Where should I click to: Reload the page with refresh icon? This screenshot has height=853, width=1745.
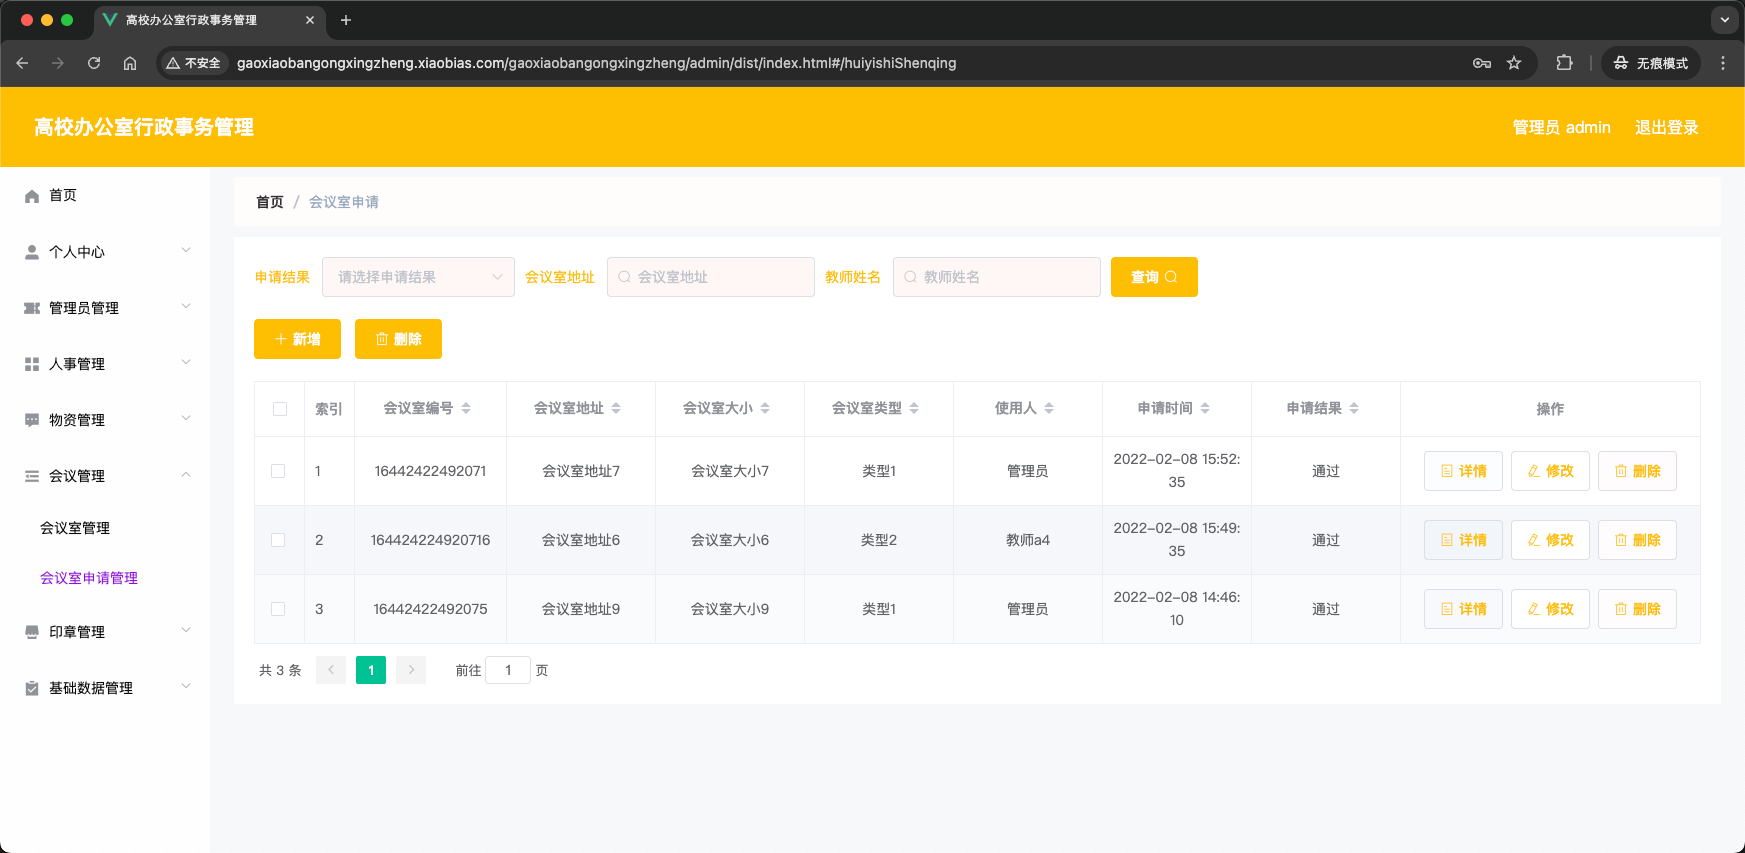click(x=94, y=63)
